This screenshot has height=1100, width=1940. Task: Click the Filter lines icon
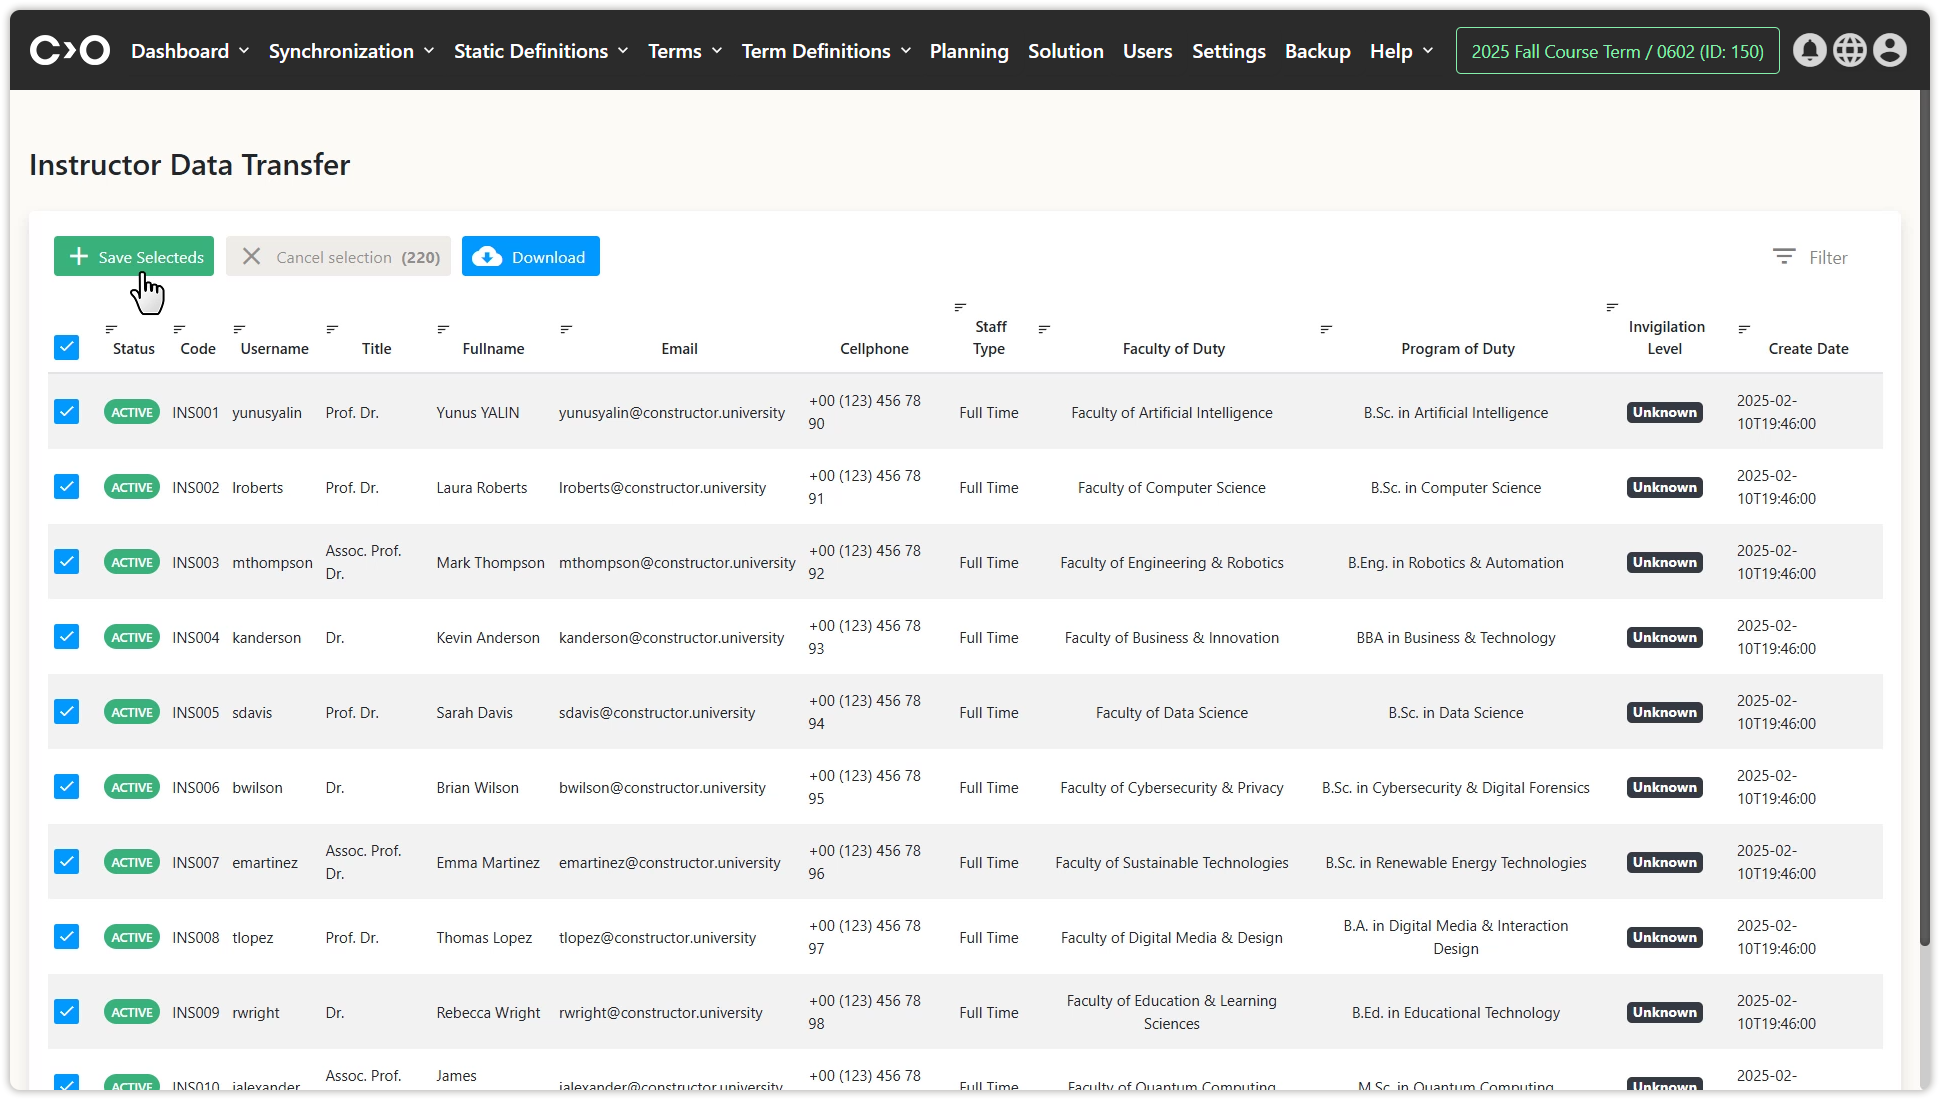[1784, 257]
